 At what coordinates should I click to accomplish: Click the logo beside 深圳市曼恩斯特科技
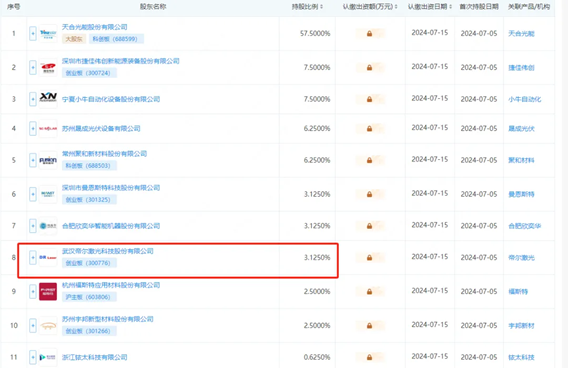point(48,194)
